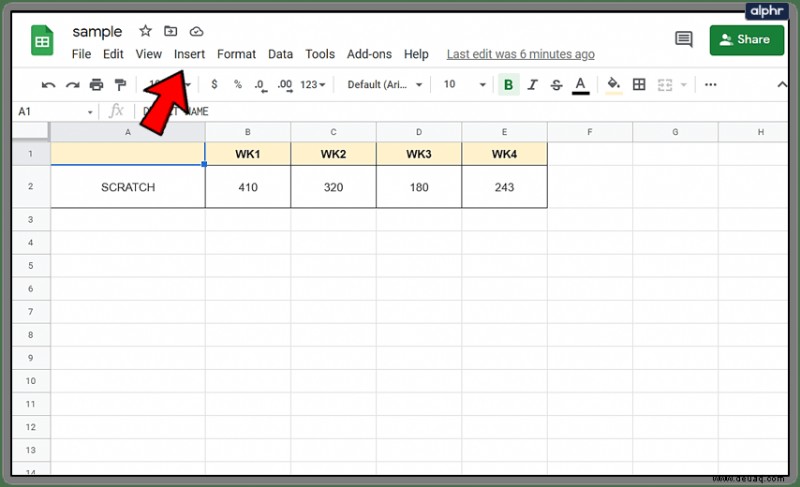Open the fill color picker
Viewport: 800px width, 487px height.
[614, 85]
